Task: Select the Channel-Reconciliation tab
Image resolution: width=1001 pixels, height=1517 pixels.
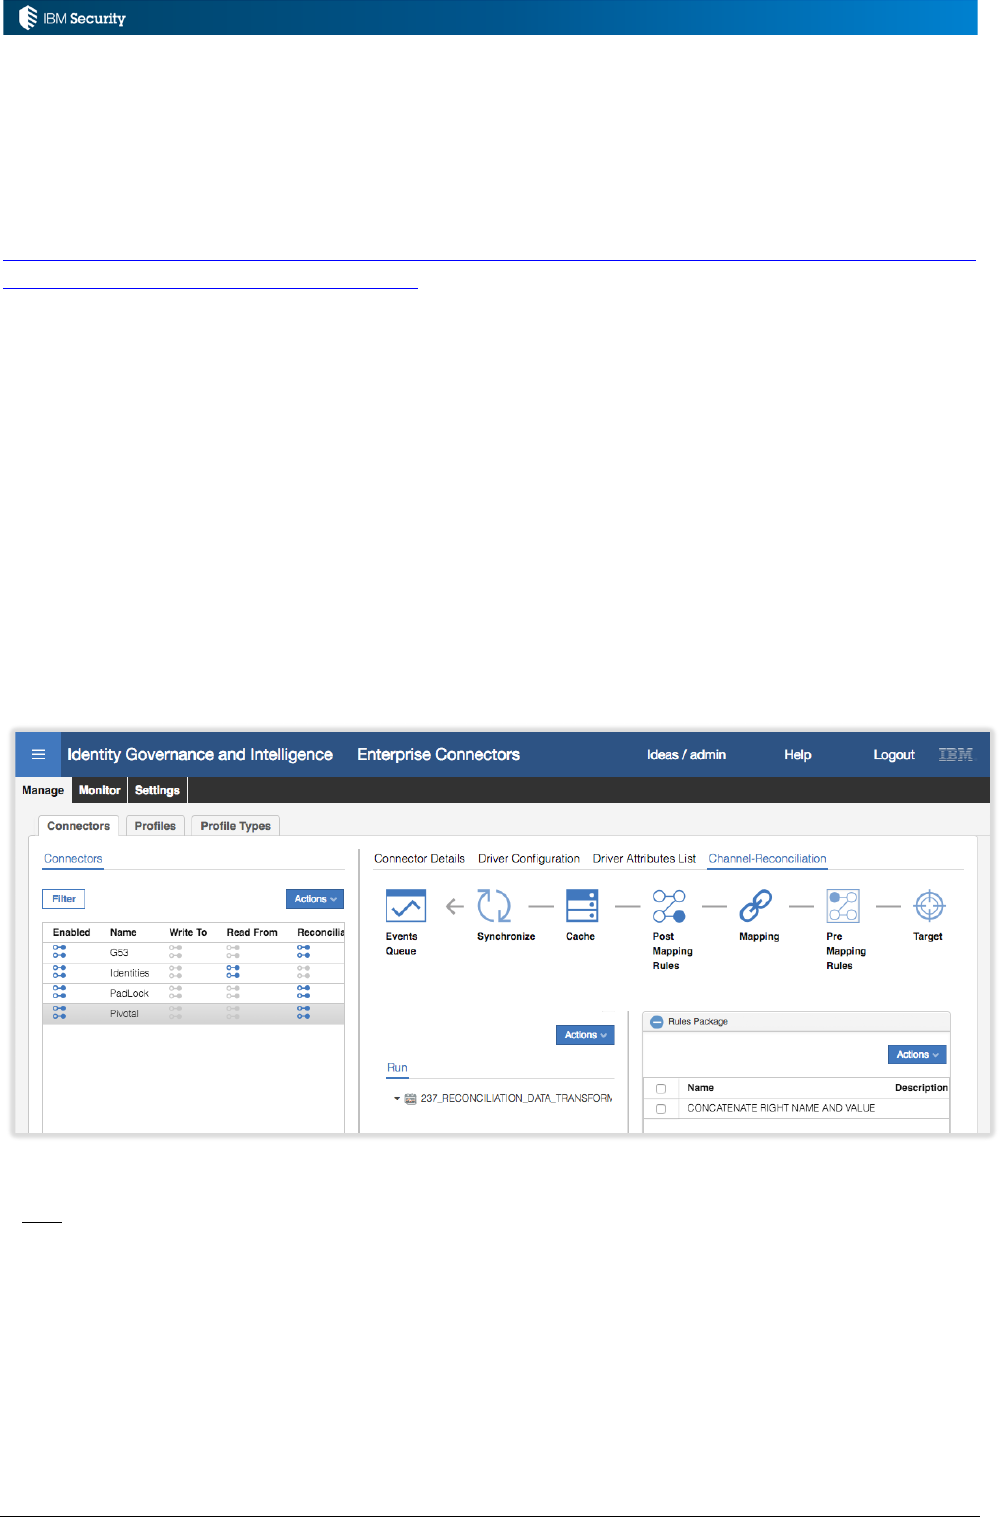Action: pyautogui.click(x=767, y=859)
